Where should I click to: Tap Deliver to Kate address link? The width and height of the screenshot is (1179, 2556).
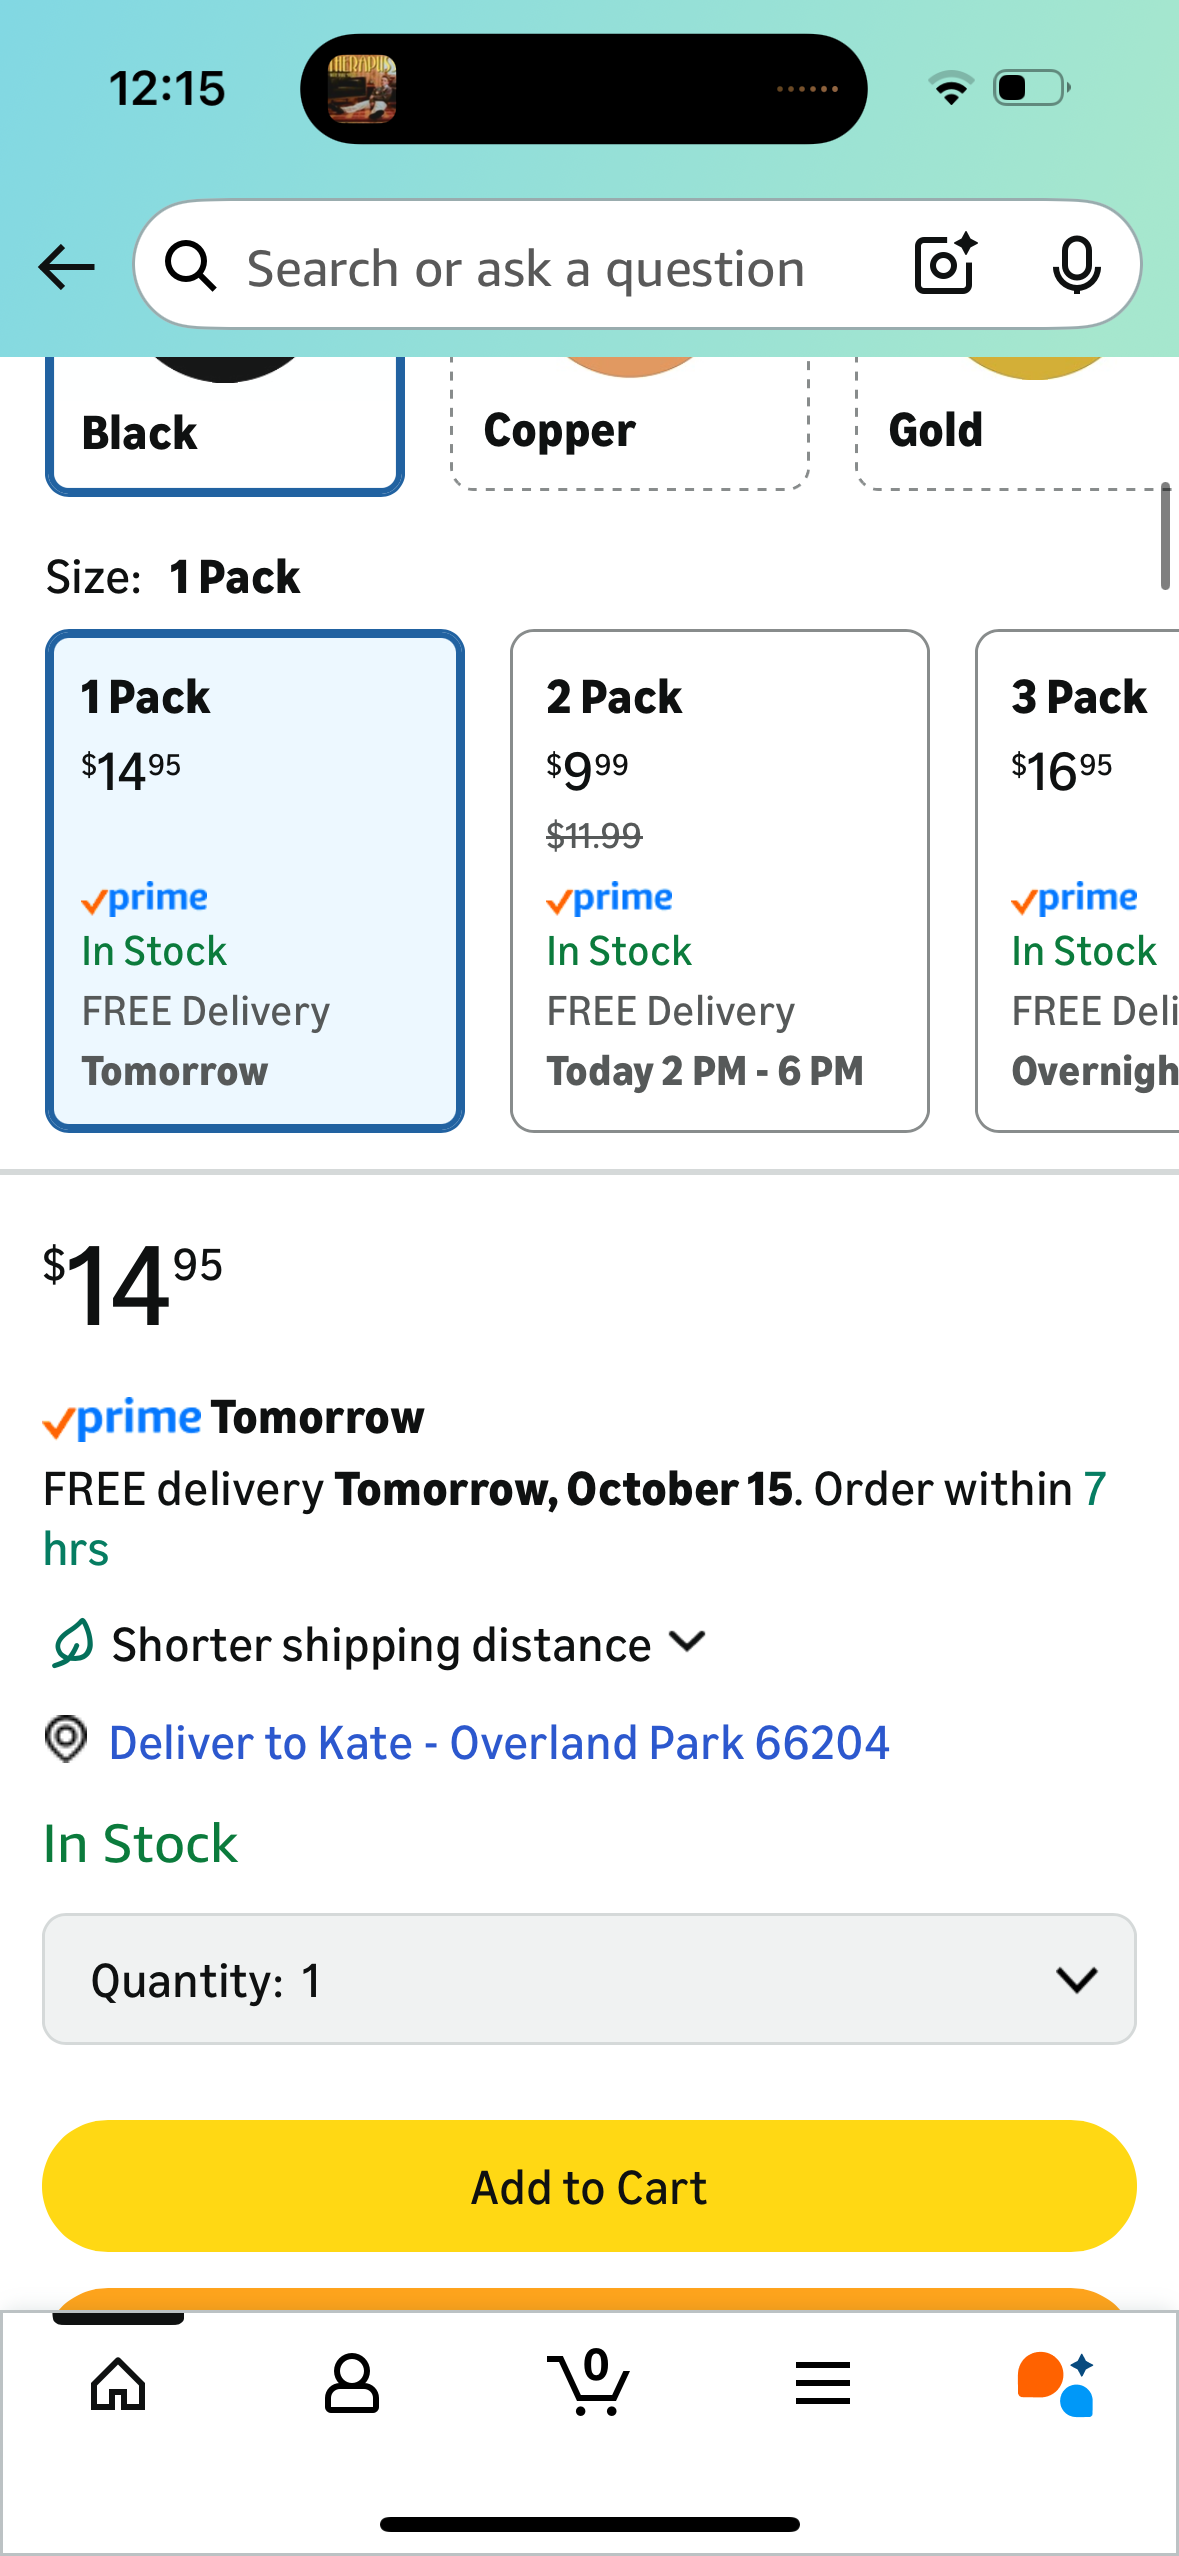(x=498, y=1743)
